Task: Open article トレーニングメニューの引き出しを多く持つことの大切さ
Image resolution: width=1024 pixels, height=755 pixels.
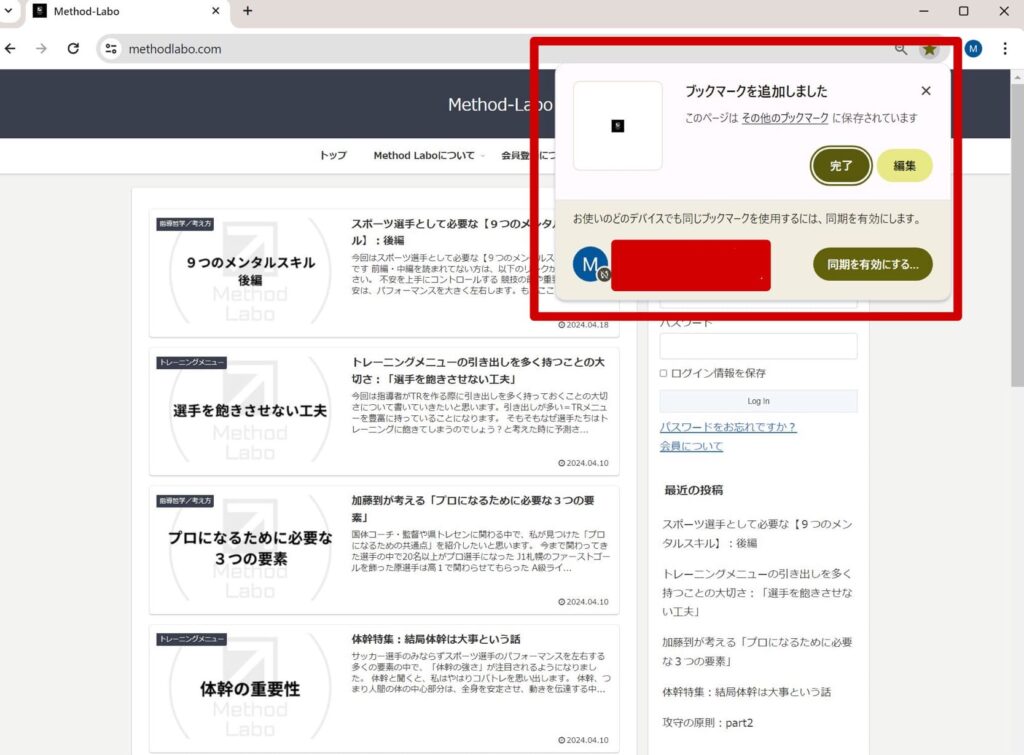Action: point(478,370)
